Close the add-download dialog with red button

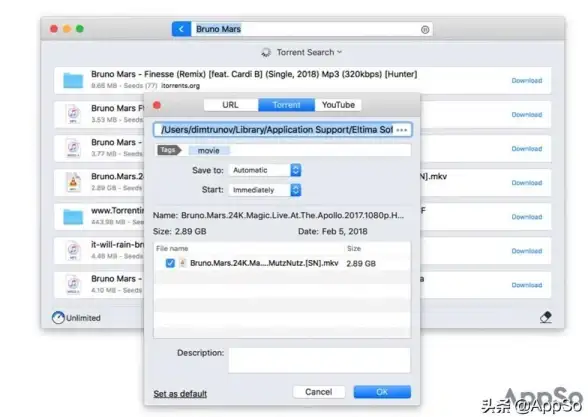point(157,105)
